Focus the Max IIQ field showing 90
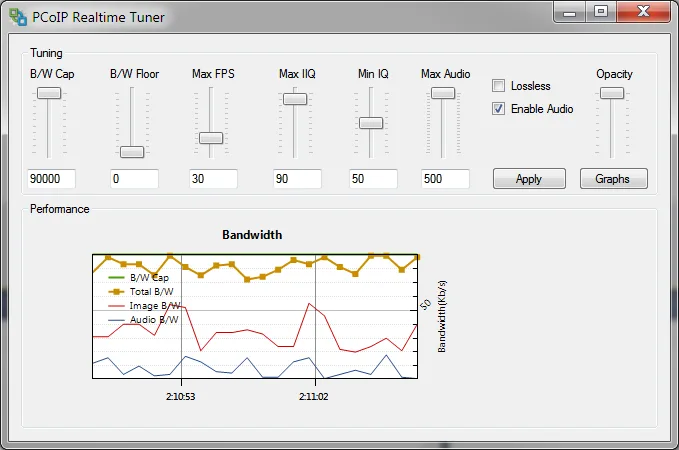Viewport: 679px width, 450px height. pos(297,179)
